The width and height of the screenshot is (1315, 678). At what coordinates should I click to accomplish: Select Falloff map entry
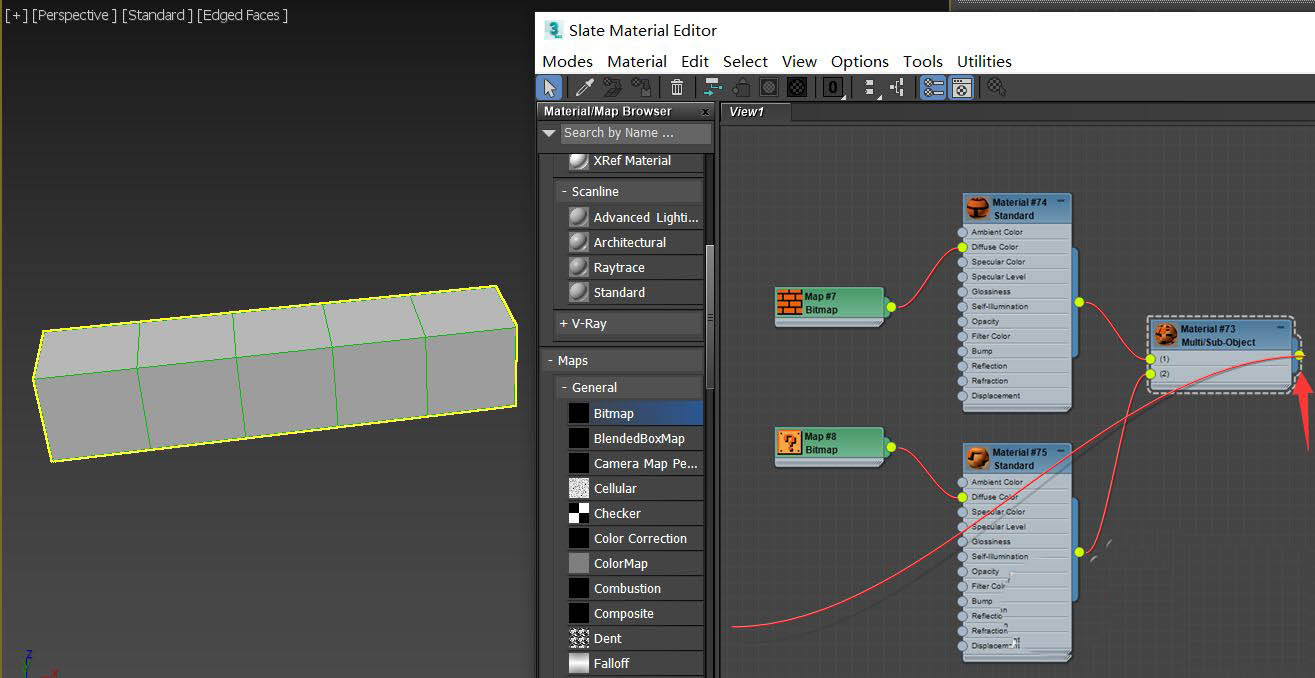pos(634,663)
